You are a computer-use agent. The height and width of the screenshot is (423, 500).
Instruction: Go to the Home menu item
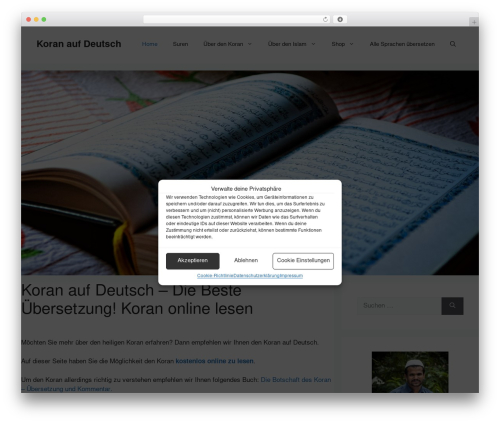[150, 44]
